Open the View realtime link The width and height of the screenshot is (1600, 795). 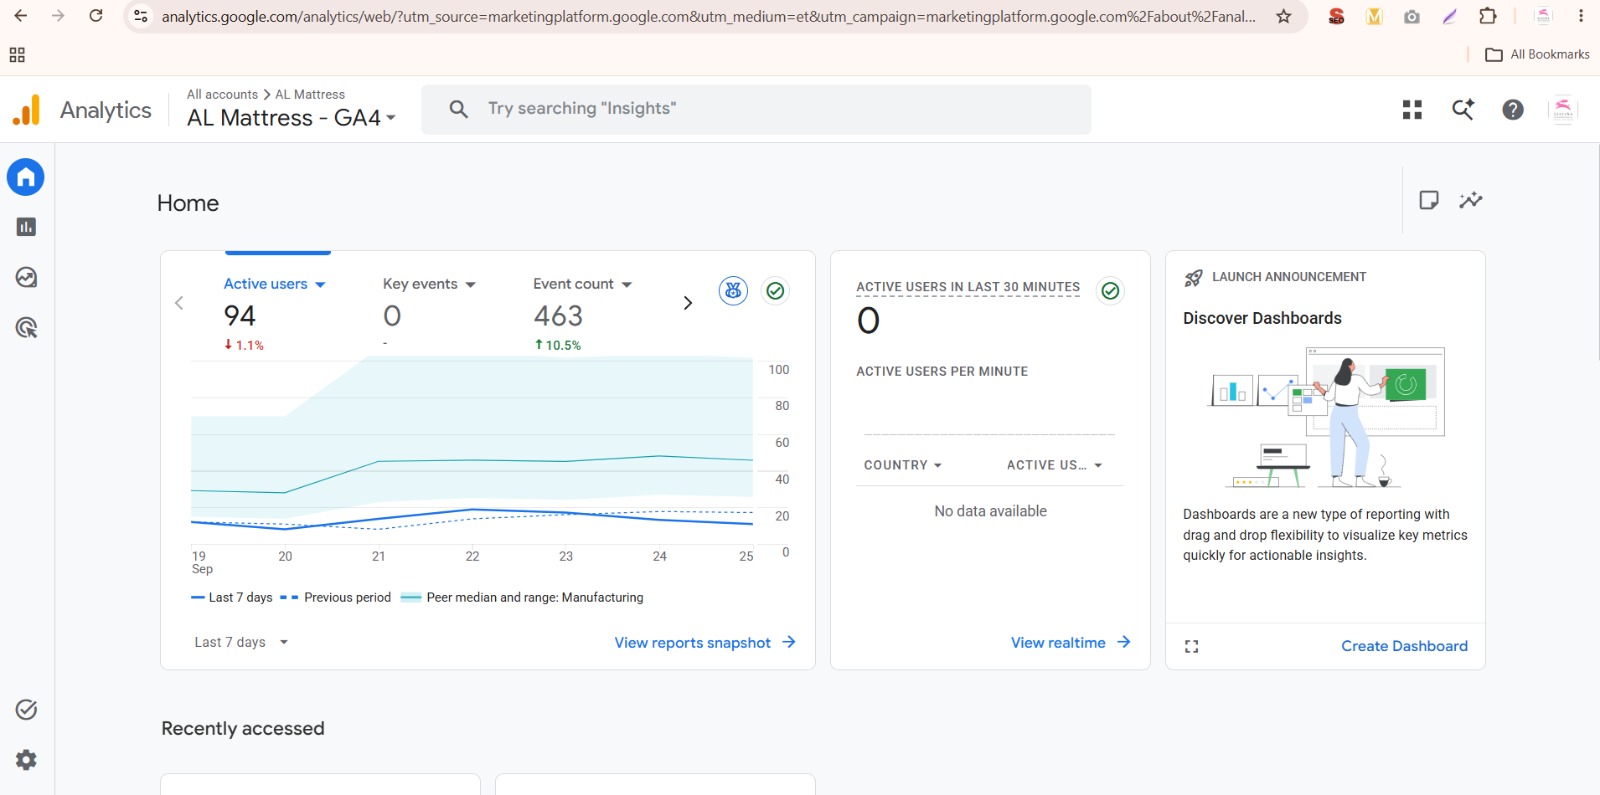(x=1071, y=643)
